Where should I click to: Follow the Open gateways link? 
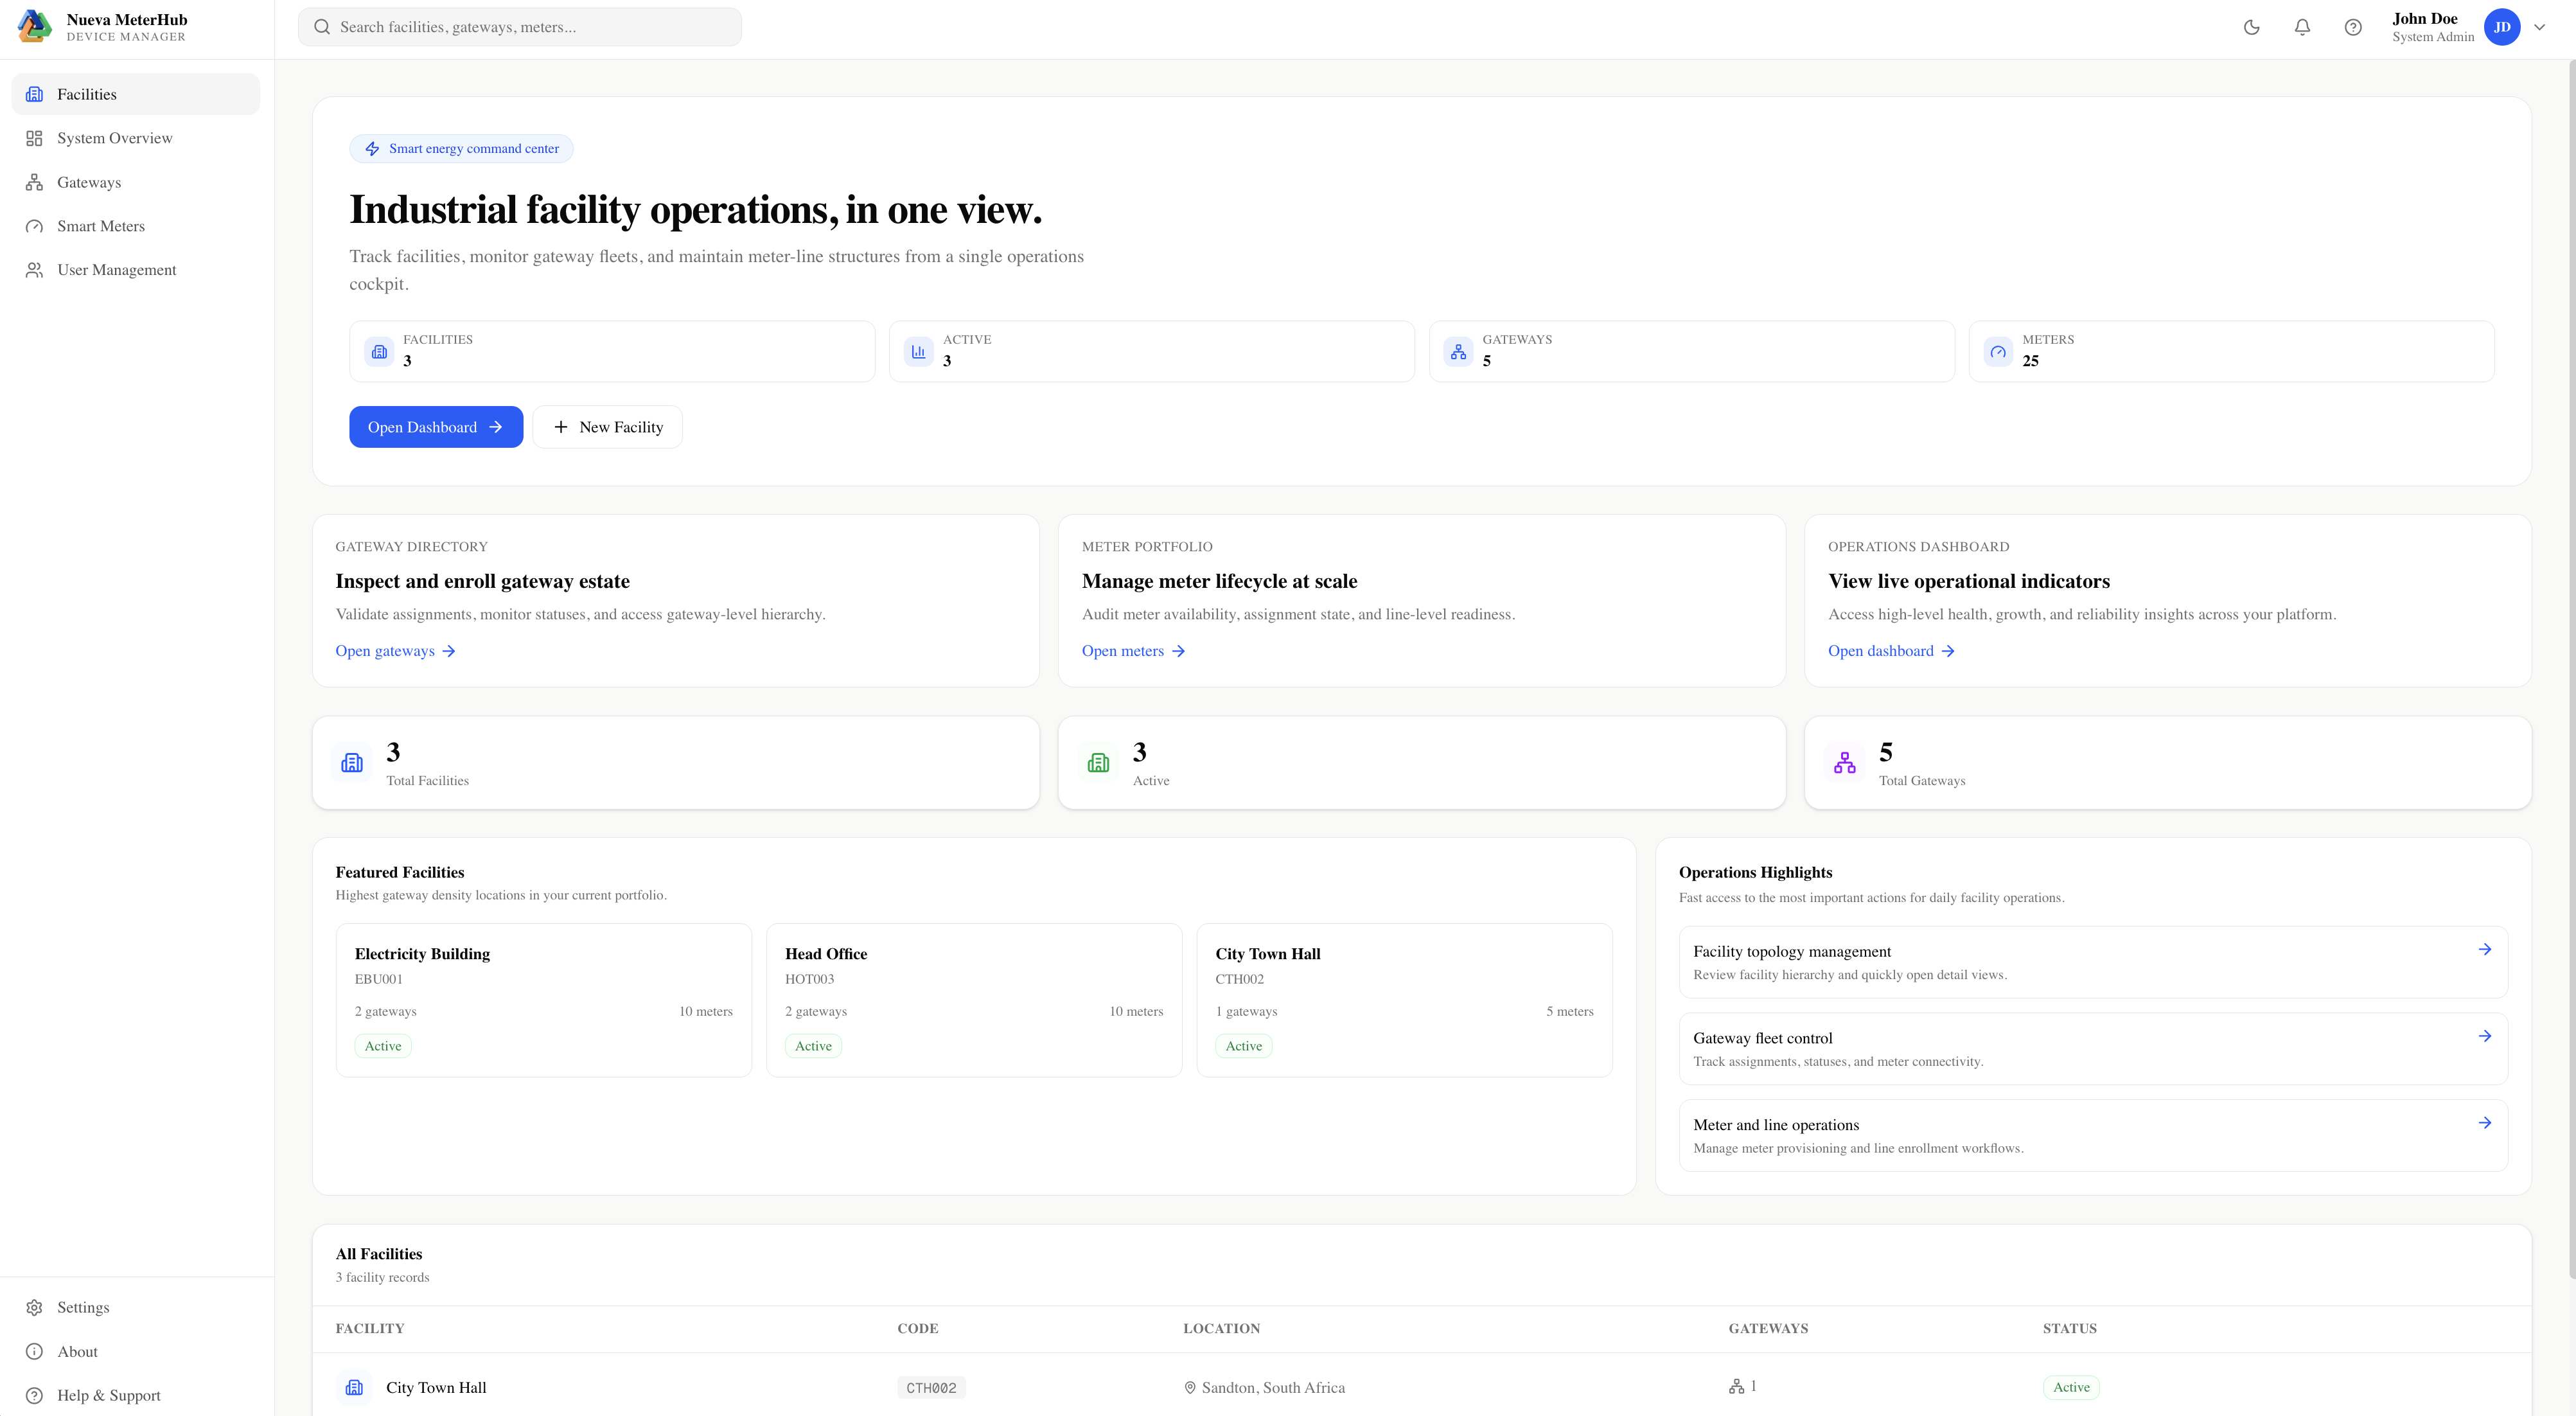(x=396, y=651)
